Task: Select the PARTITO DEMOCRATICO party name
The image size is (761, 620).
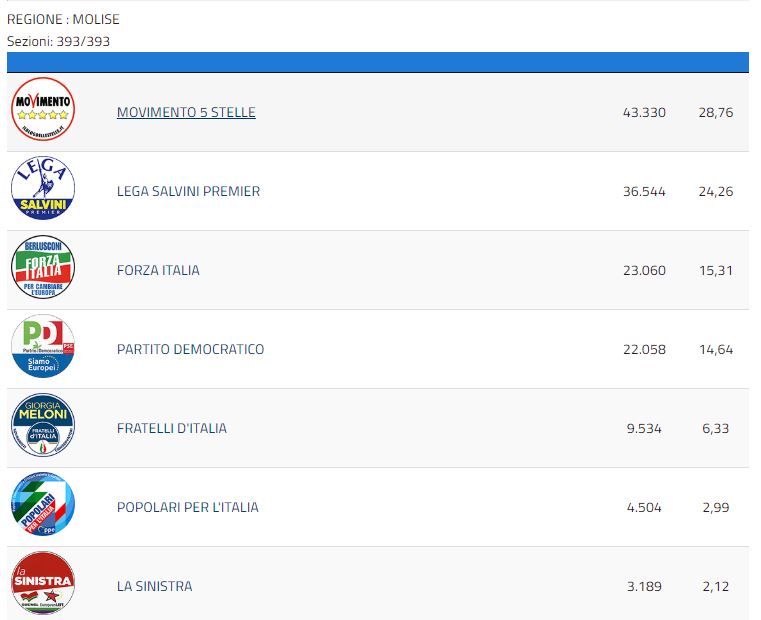Action: click(190, 350)
